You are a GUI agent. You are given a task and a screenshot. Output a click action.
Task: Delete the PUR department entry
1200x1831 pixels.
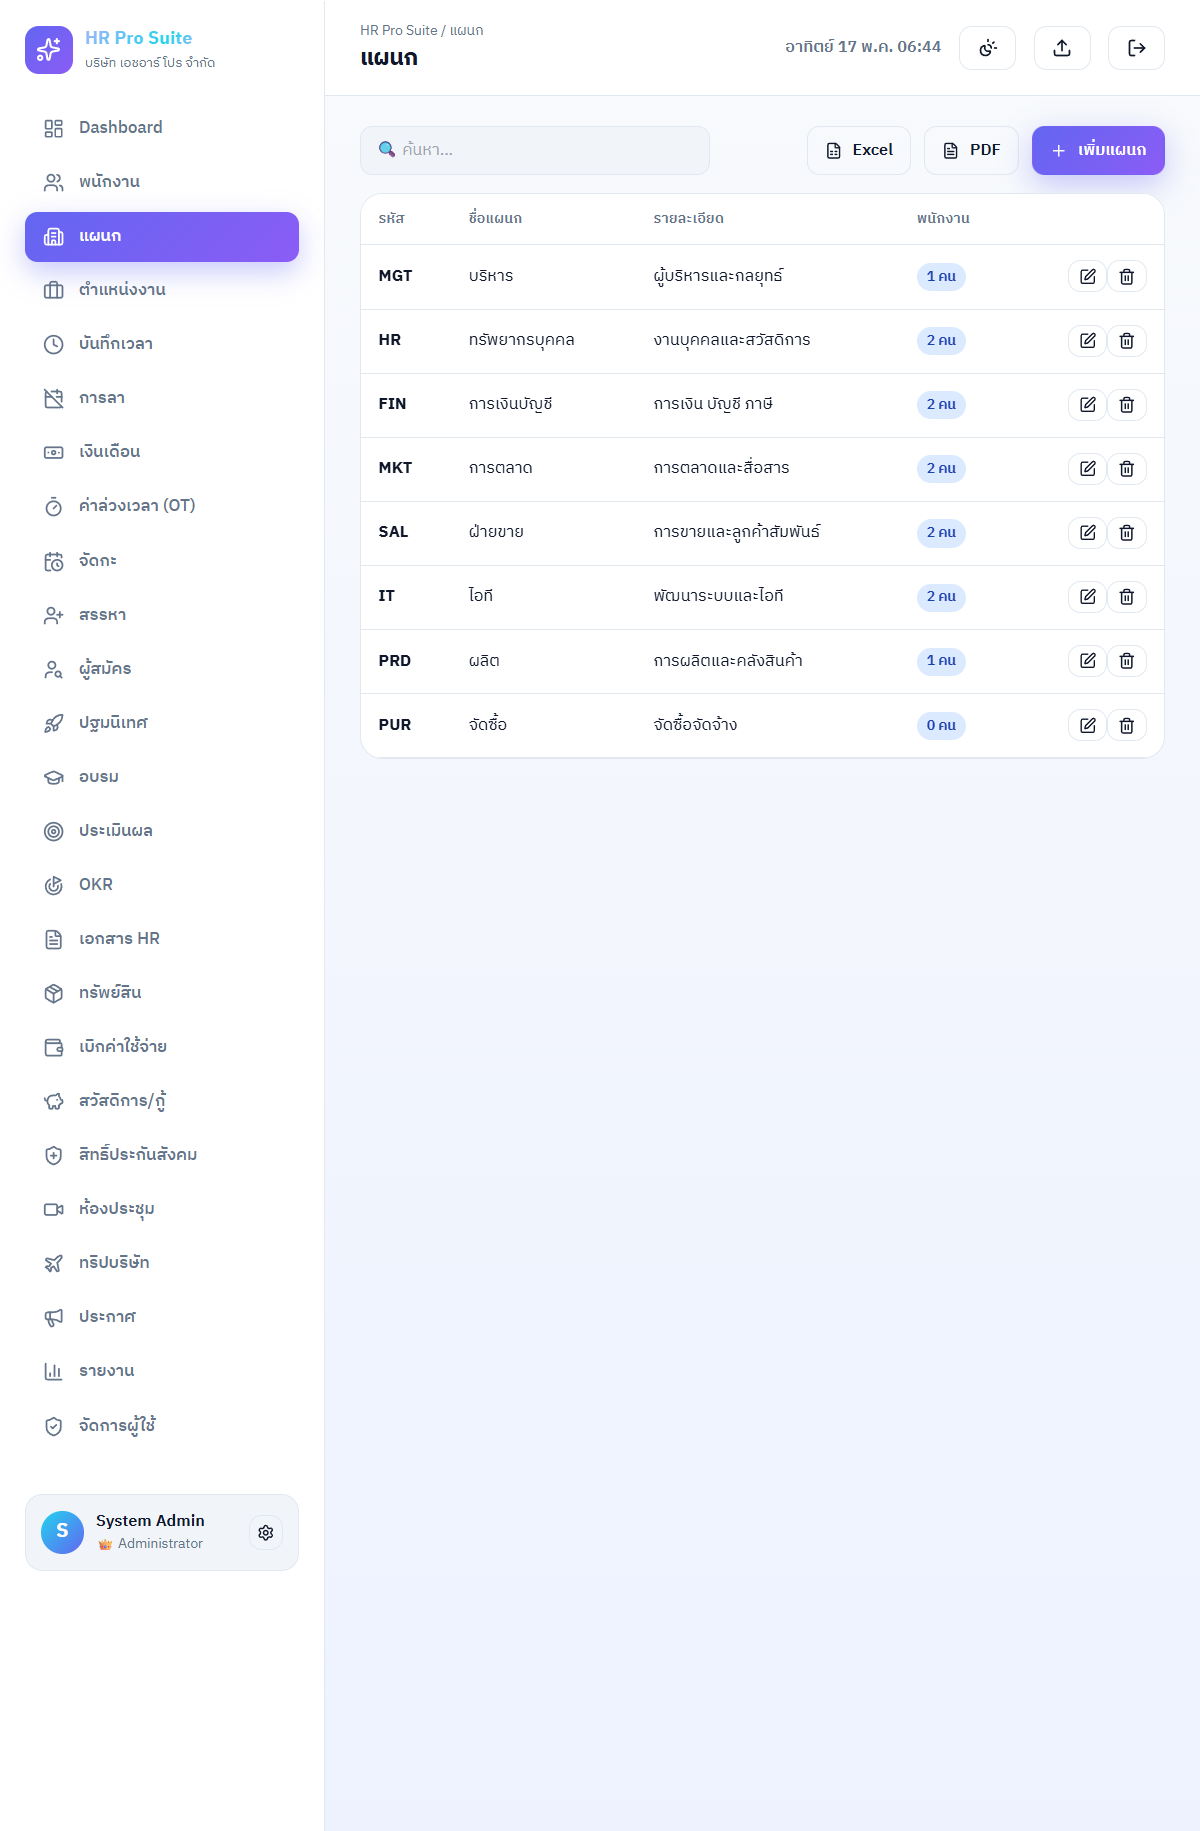click(1127, 726)
